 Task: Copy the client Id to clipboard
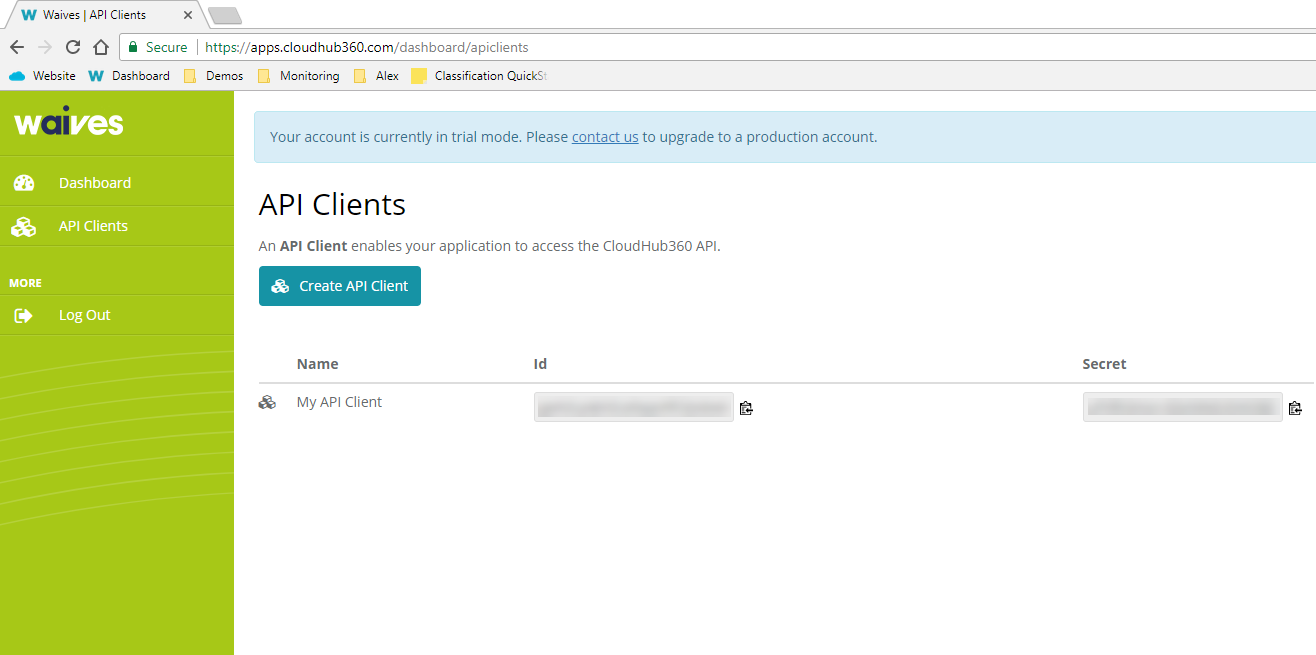click(x=746, y=408)
